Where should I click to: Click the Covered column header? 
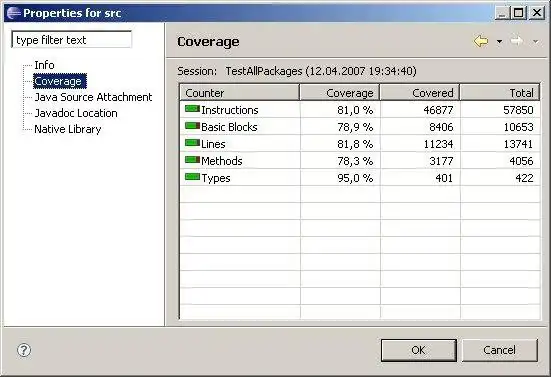(x=420, y=93)
